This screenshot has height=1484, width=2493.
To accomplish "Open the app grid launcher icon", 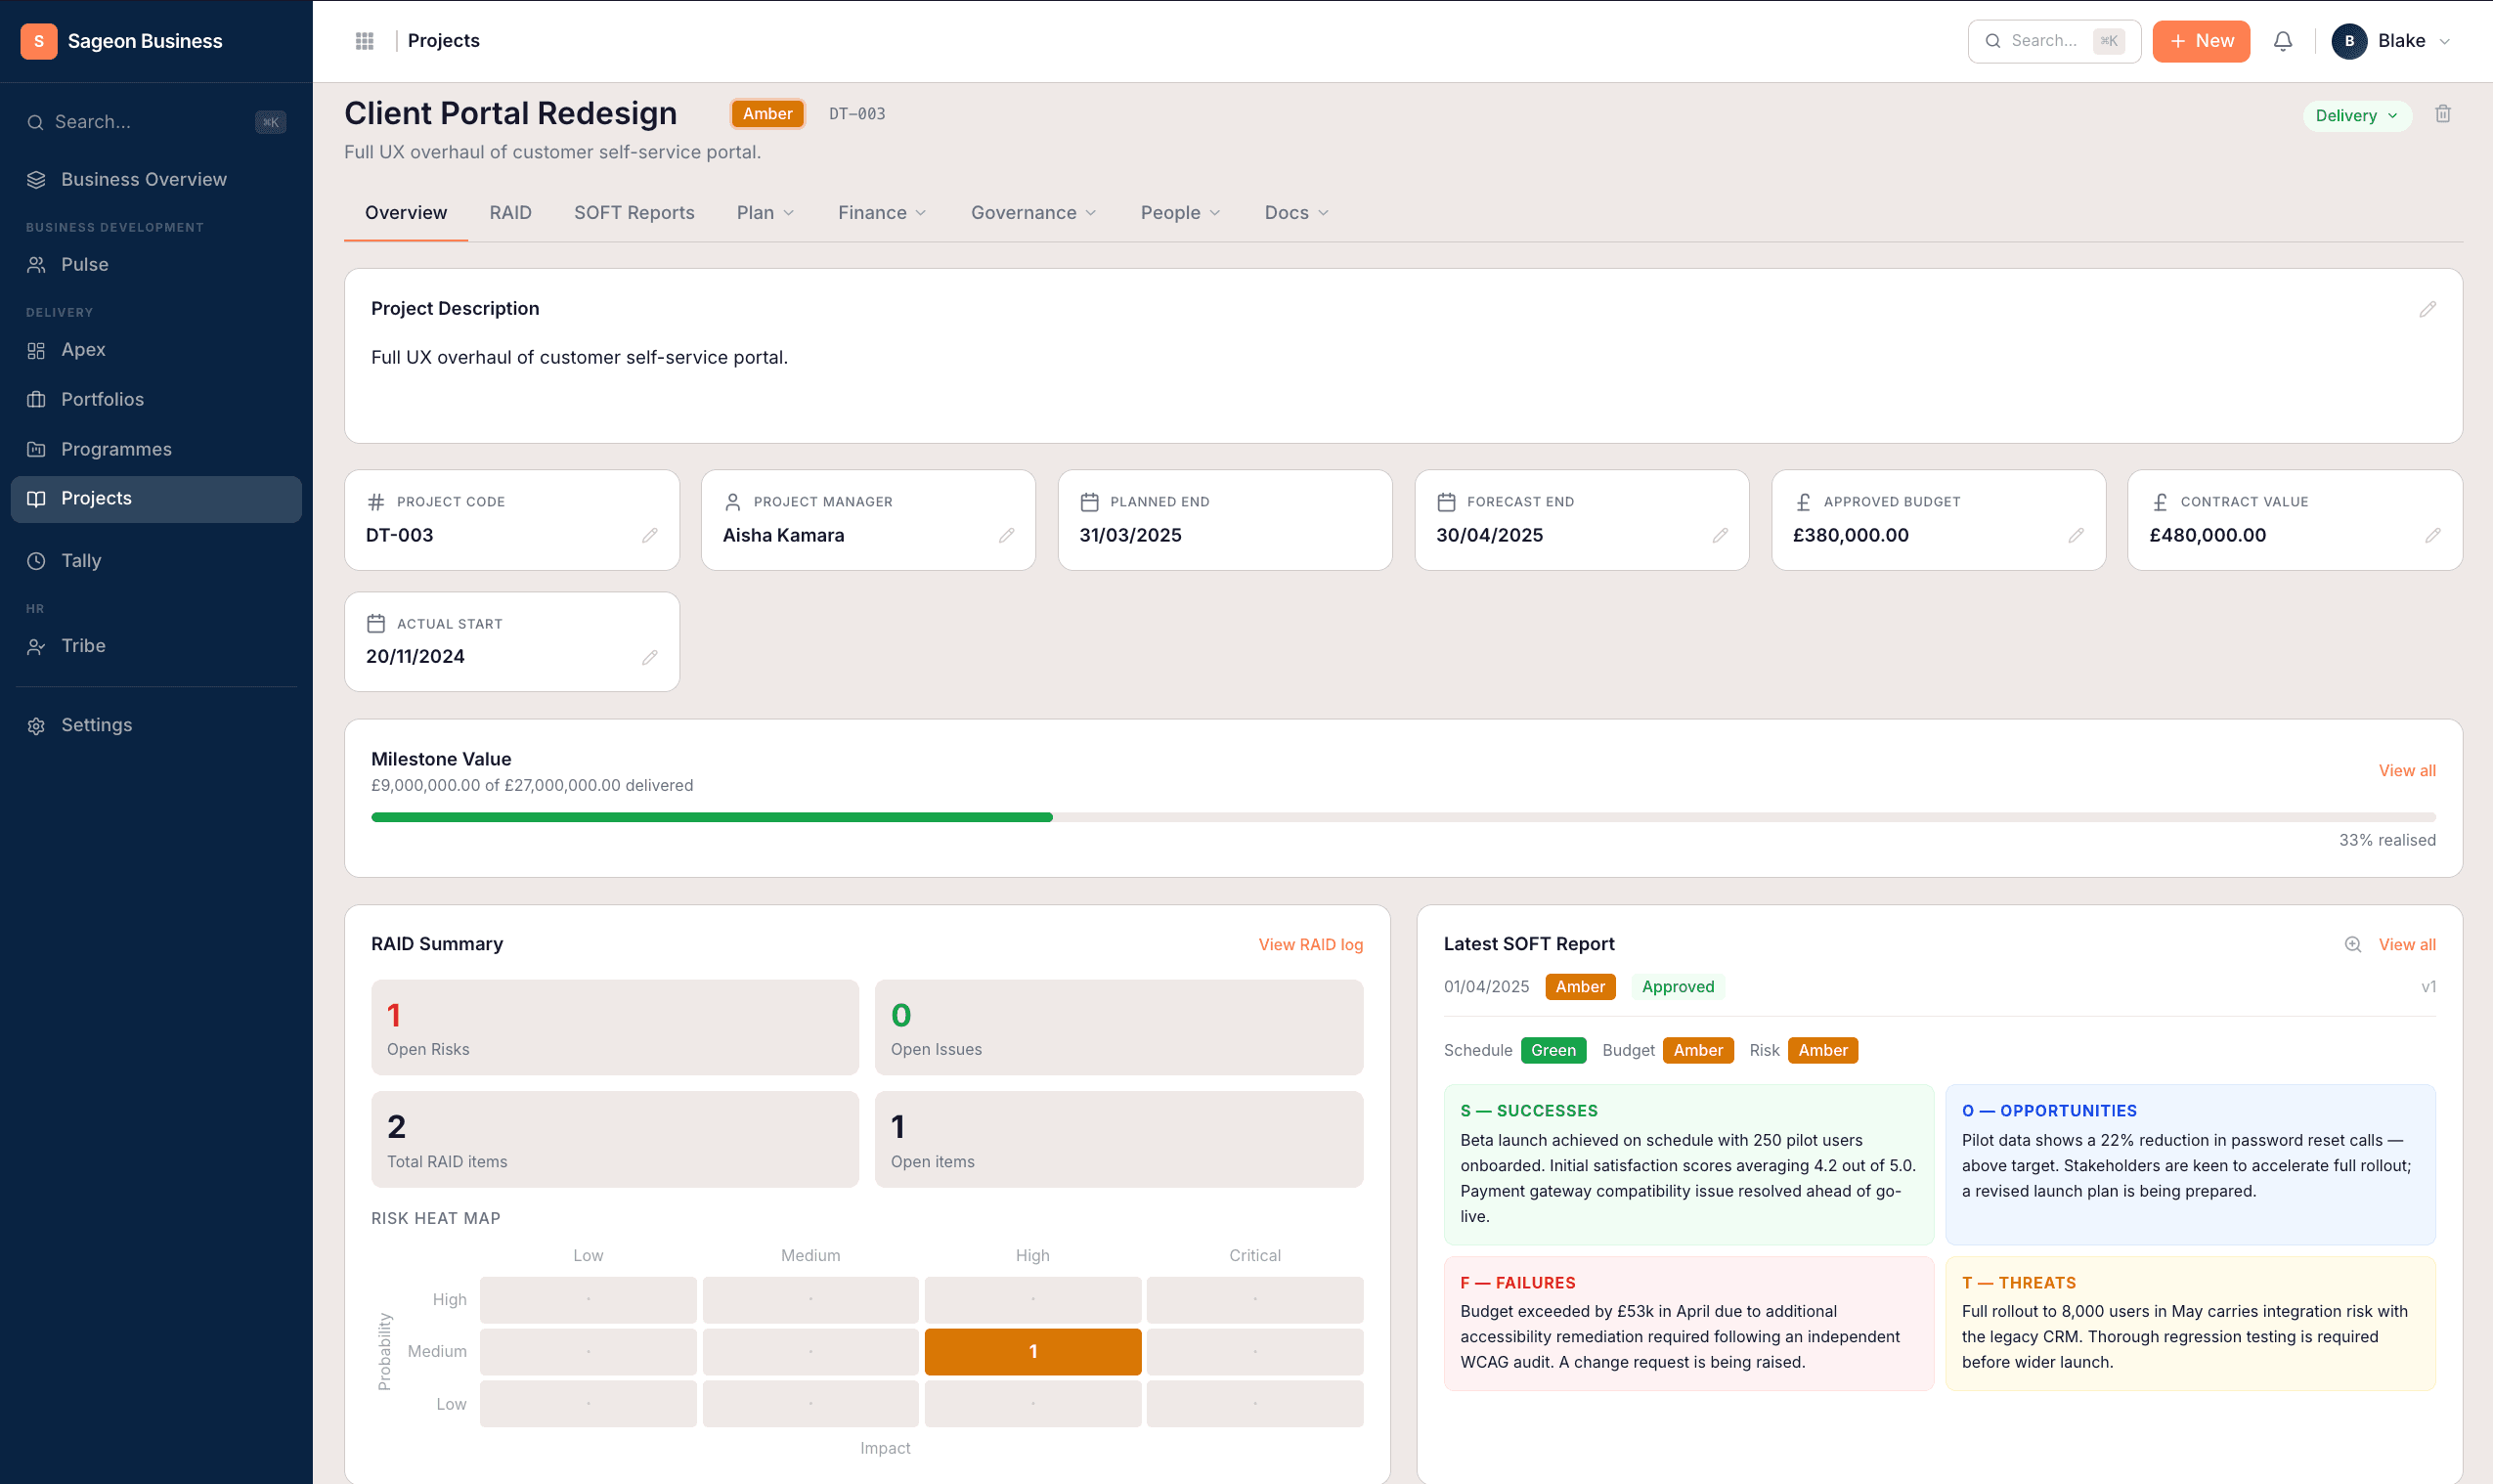I will coord(364,41).
